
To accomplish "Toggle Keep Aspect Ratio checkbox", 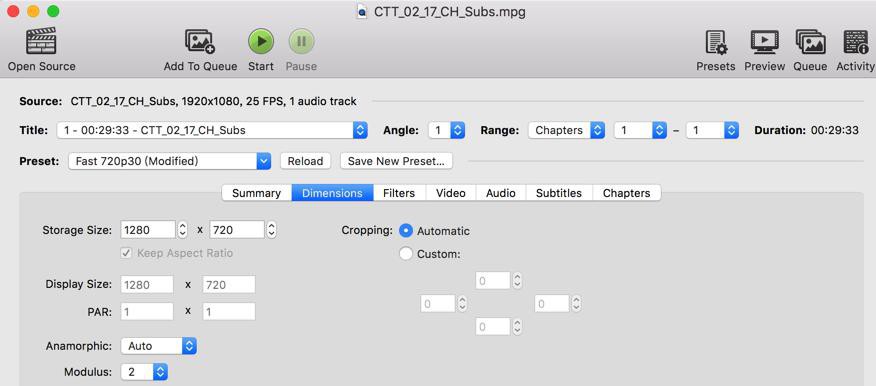I will pyautogui.click(x=126, y=253).
